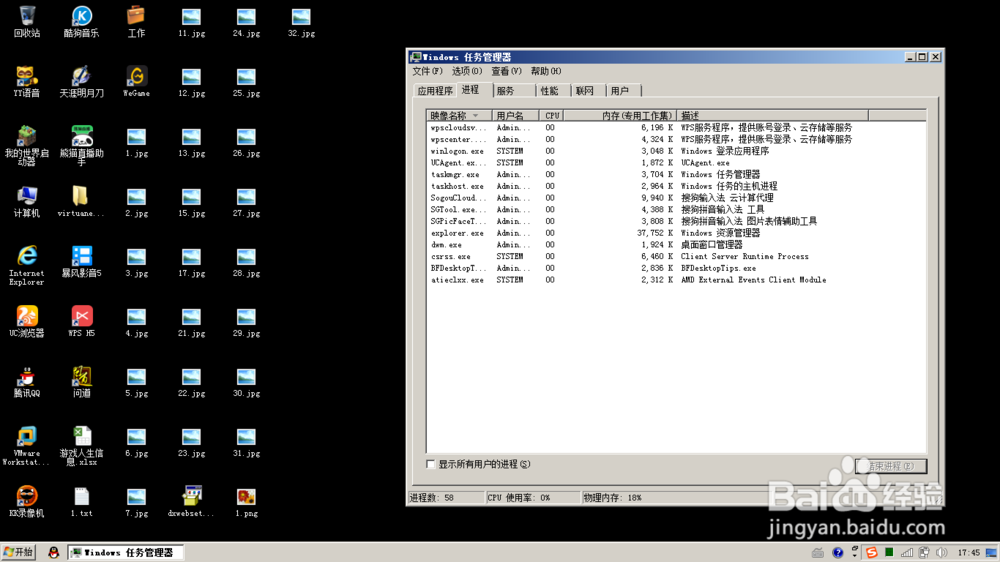
Task: Click the QQ penguin quick launch icon
Action: click(54, 552)
